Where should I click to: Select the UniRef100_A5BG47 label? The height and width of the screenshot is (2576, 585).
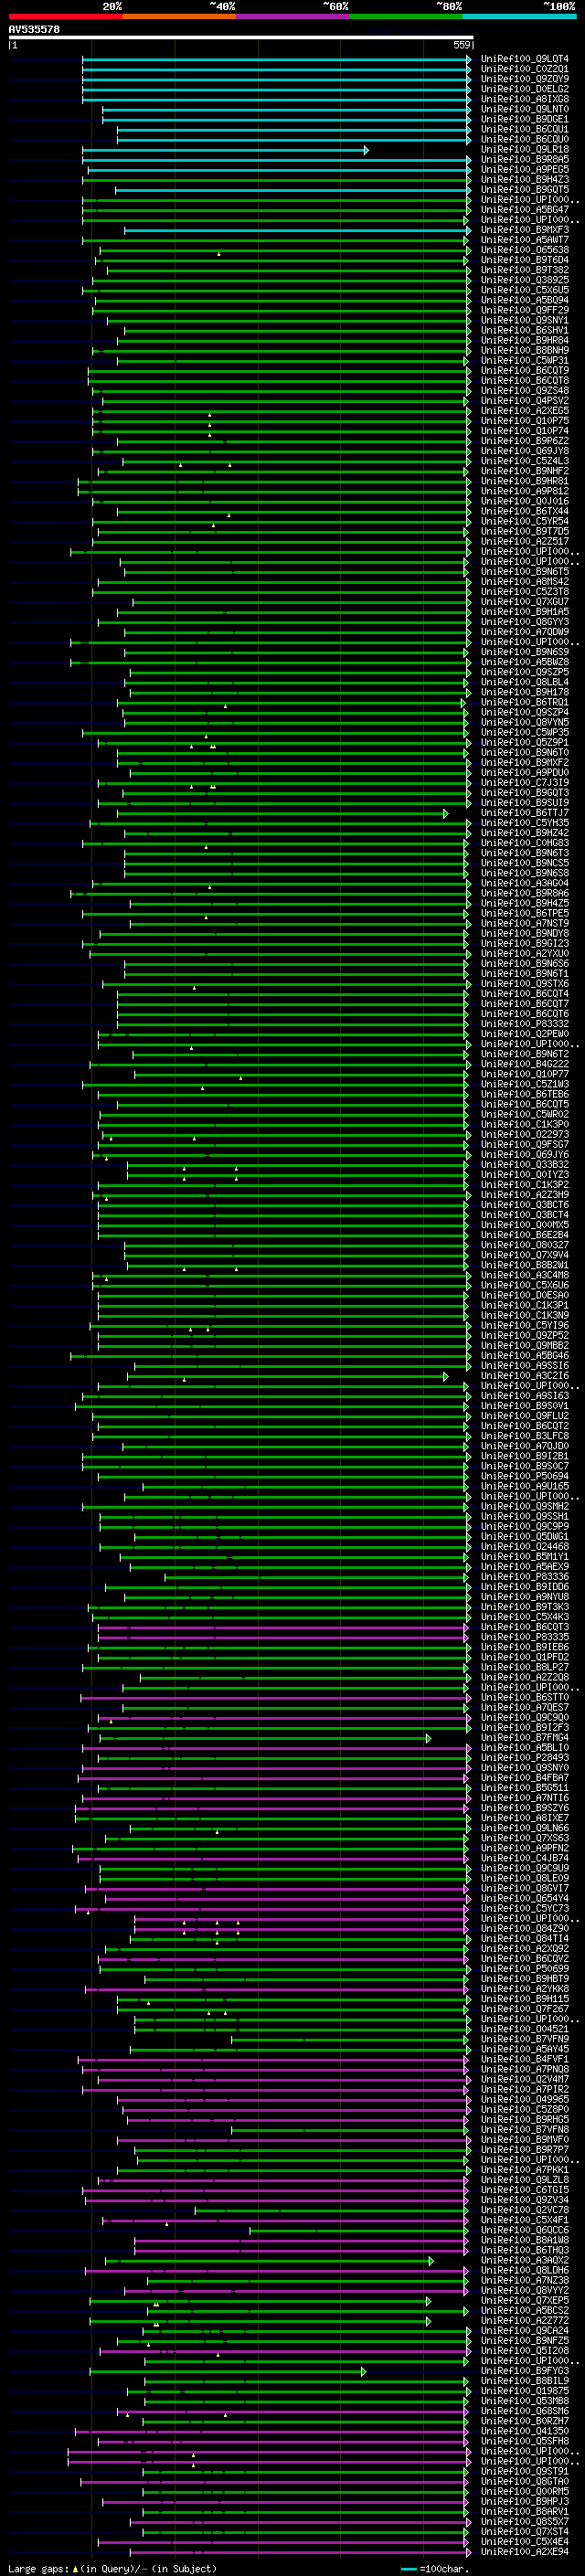524,210
